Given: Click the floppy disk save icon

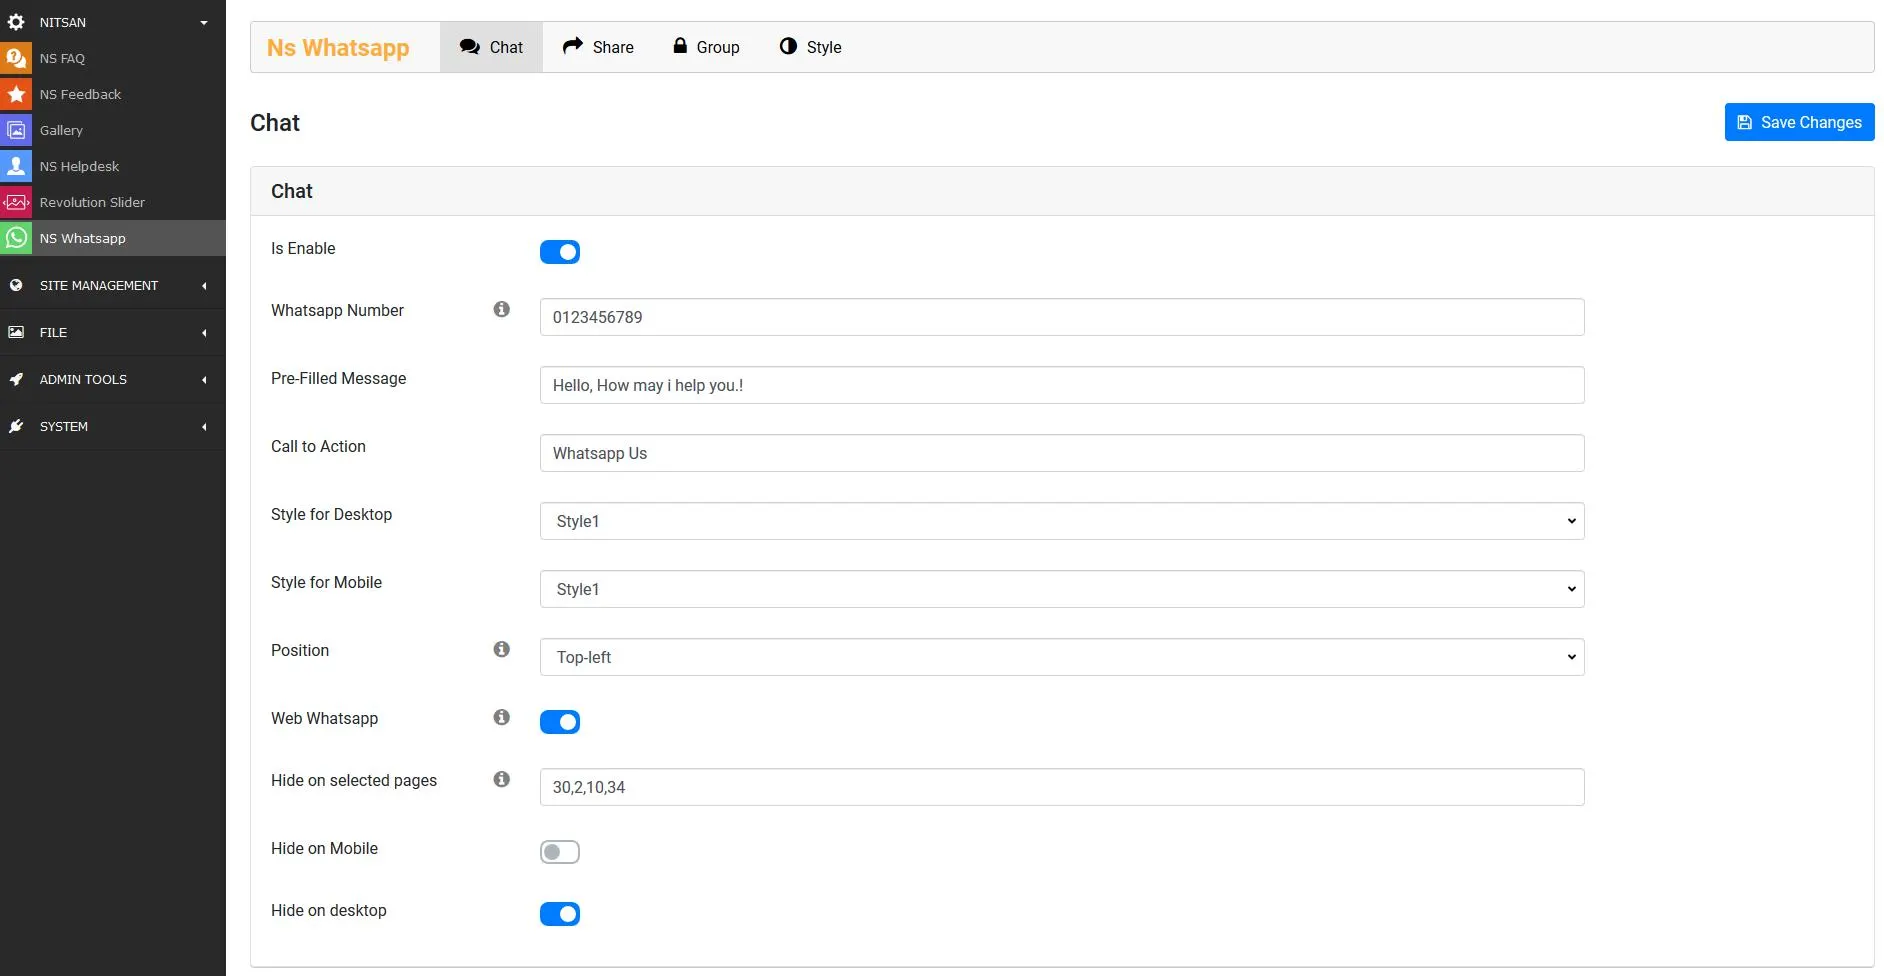Looking at the screenshot, I should [1745, 122].
